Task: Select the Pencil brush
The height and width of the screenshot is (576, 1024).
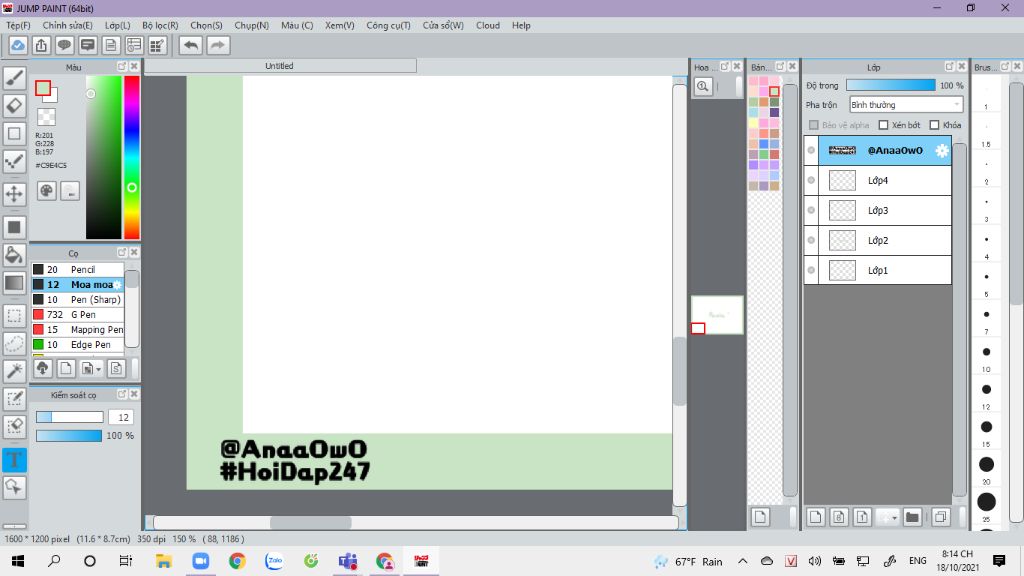Action: coord(78,270)
